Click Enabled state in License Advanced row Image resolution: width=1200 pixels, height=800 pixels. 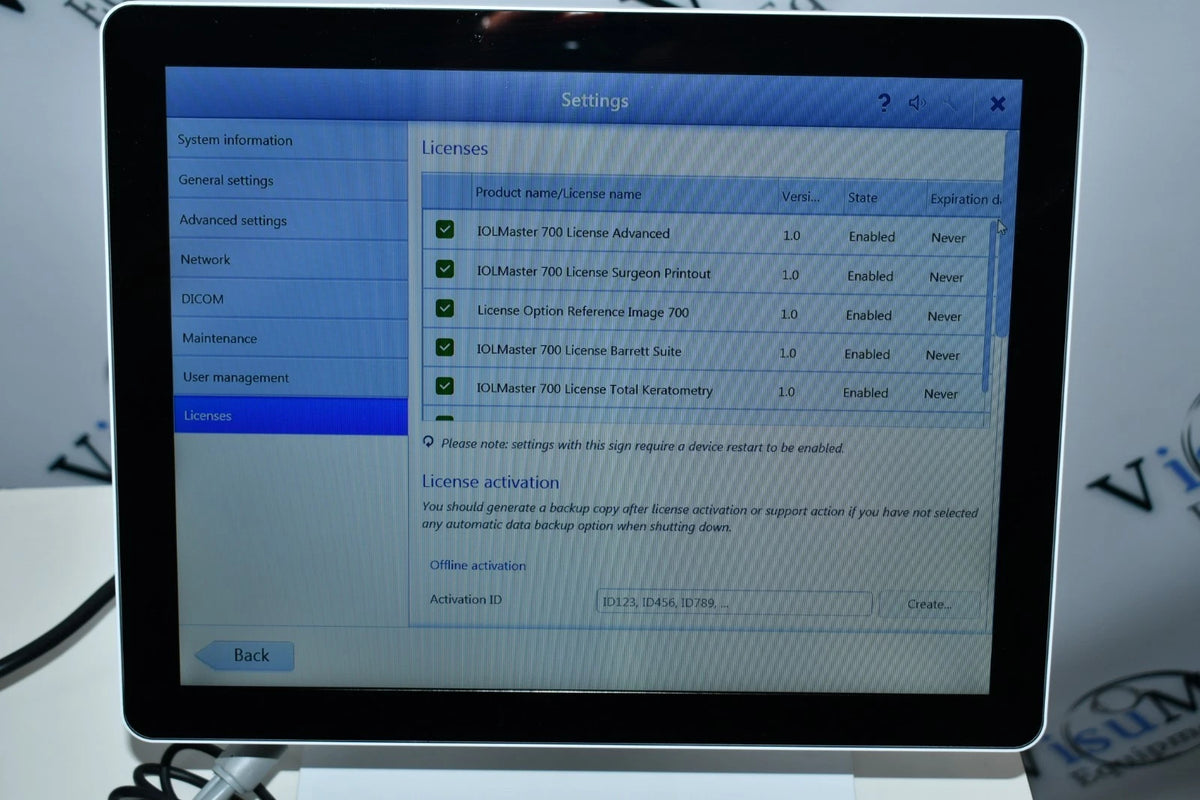point(872,237)
